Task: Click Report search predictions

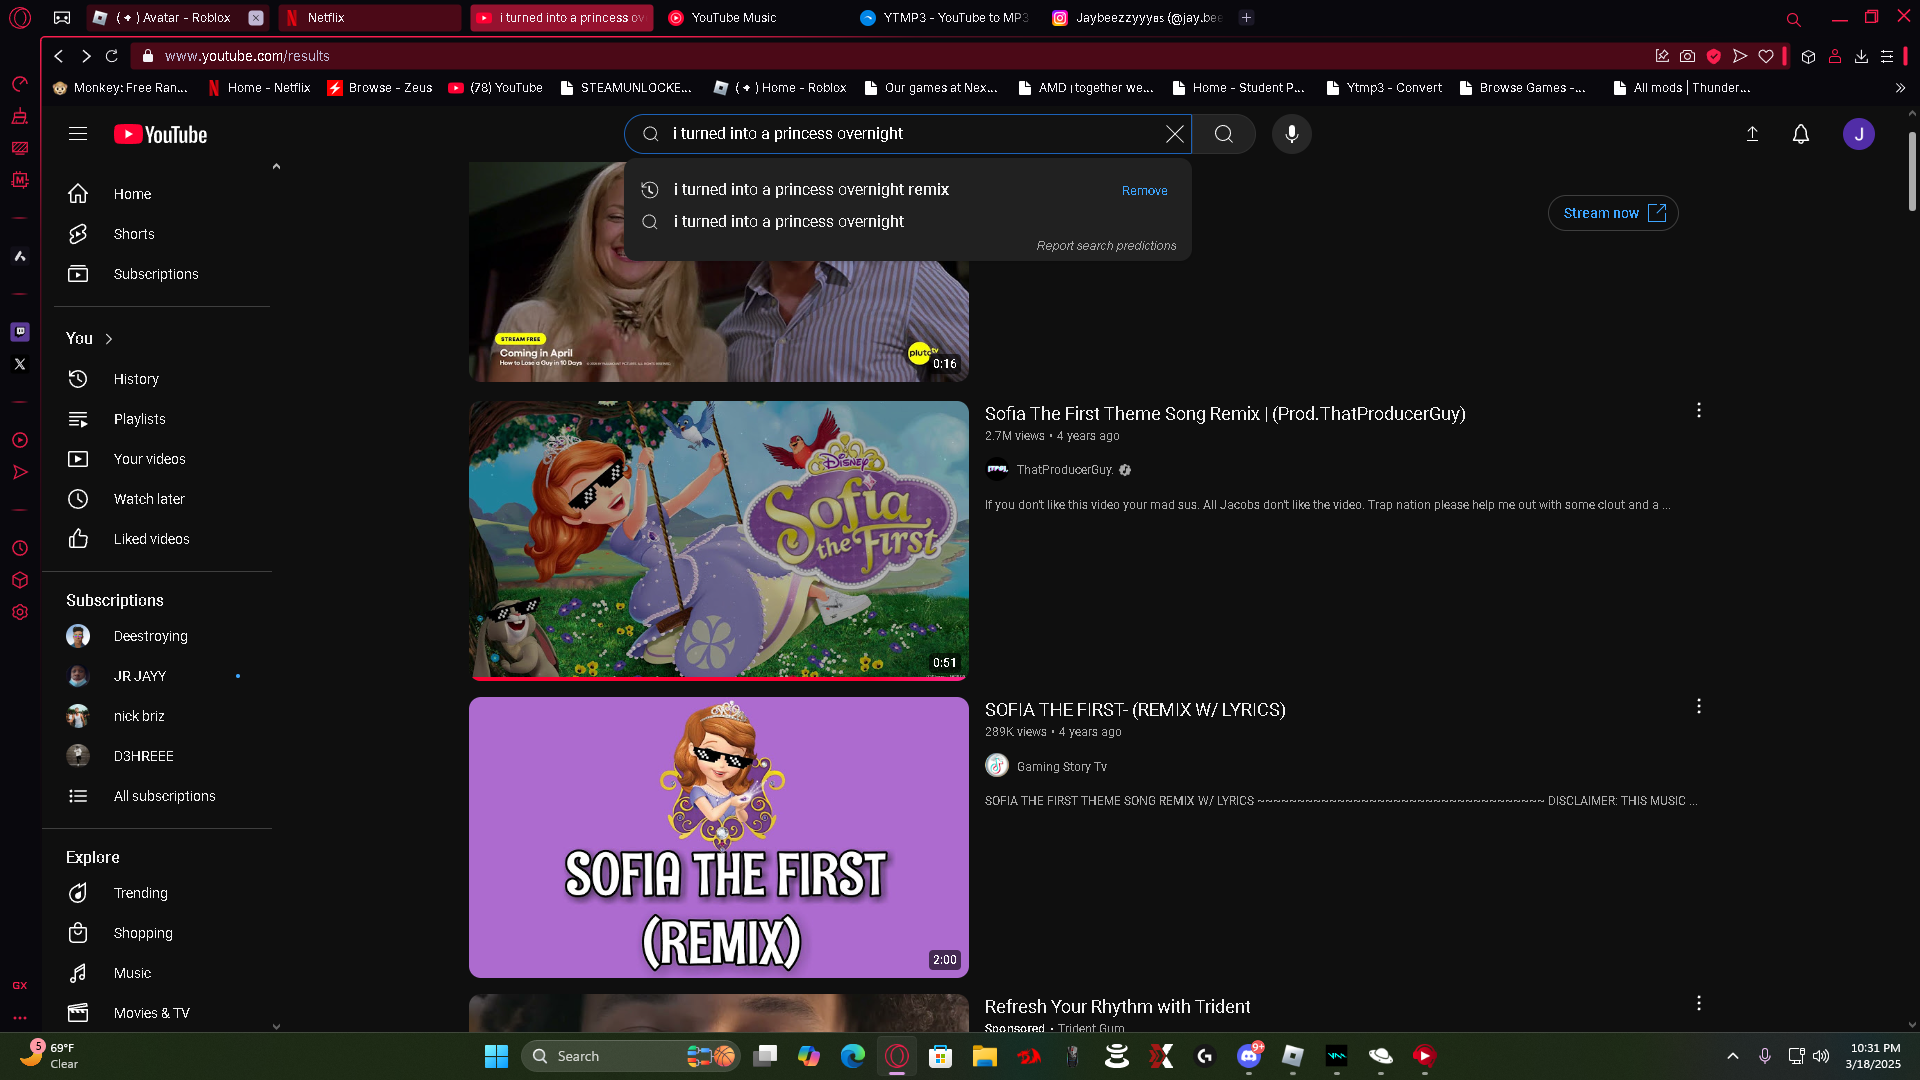Action: (x=1106, y=246)
